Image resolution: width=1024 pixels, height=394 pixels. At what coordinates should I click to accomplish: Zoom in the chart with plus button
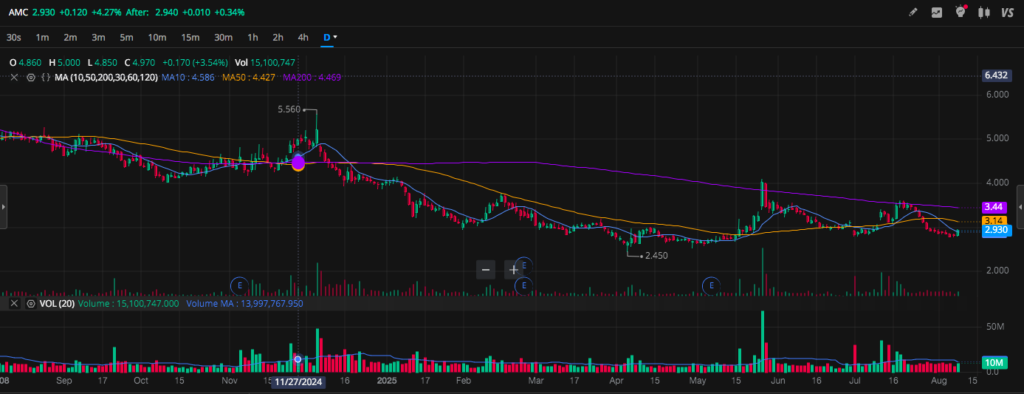[x=513, y=269]
